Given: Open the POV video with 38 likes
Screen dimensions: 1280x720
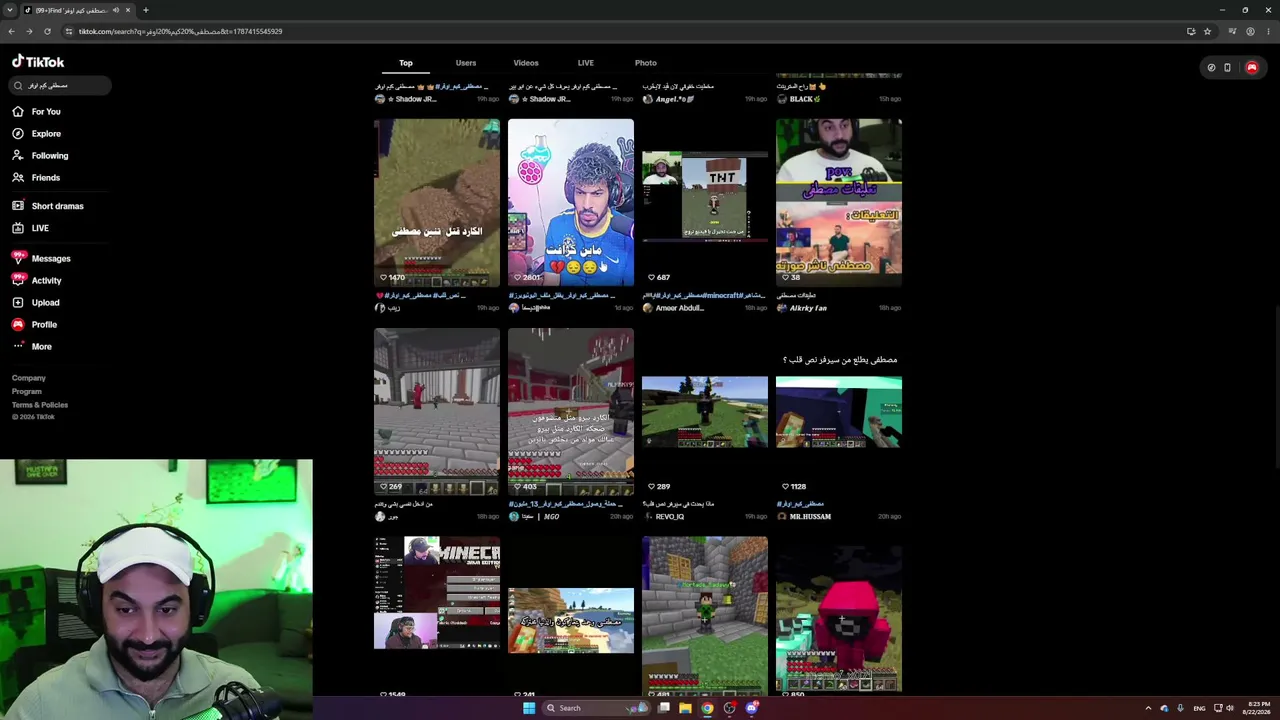Looking at the screenshot, I should click(839, 203).
